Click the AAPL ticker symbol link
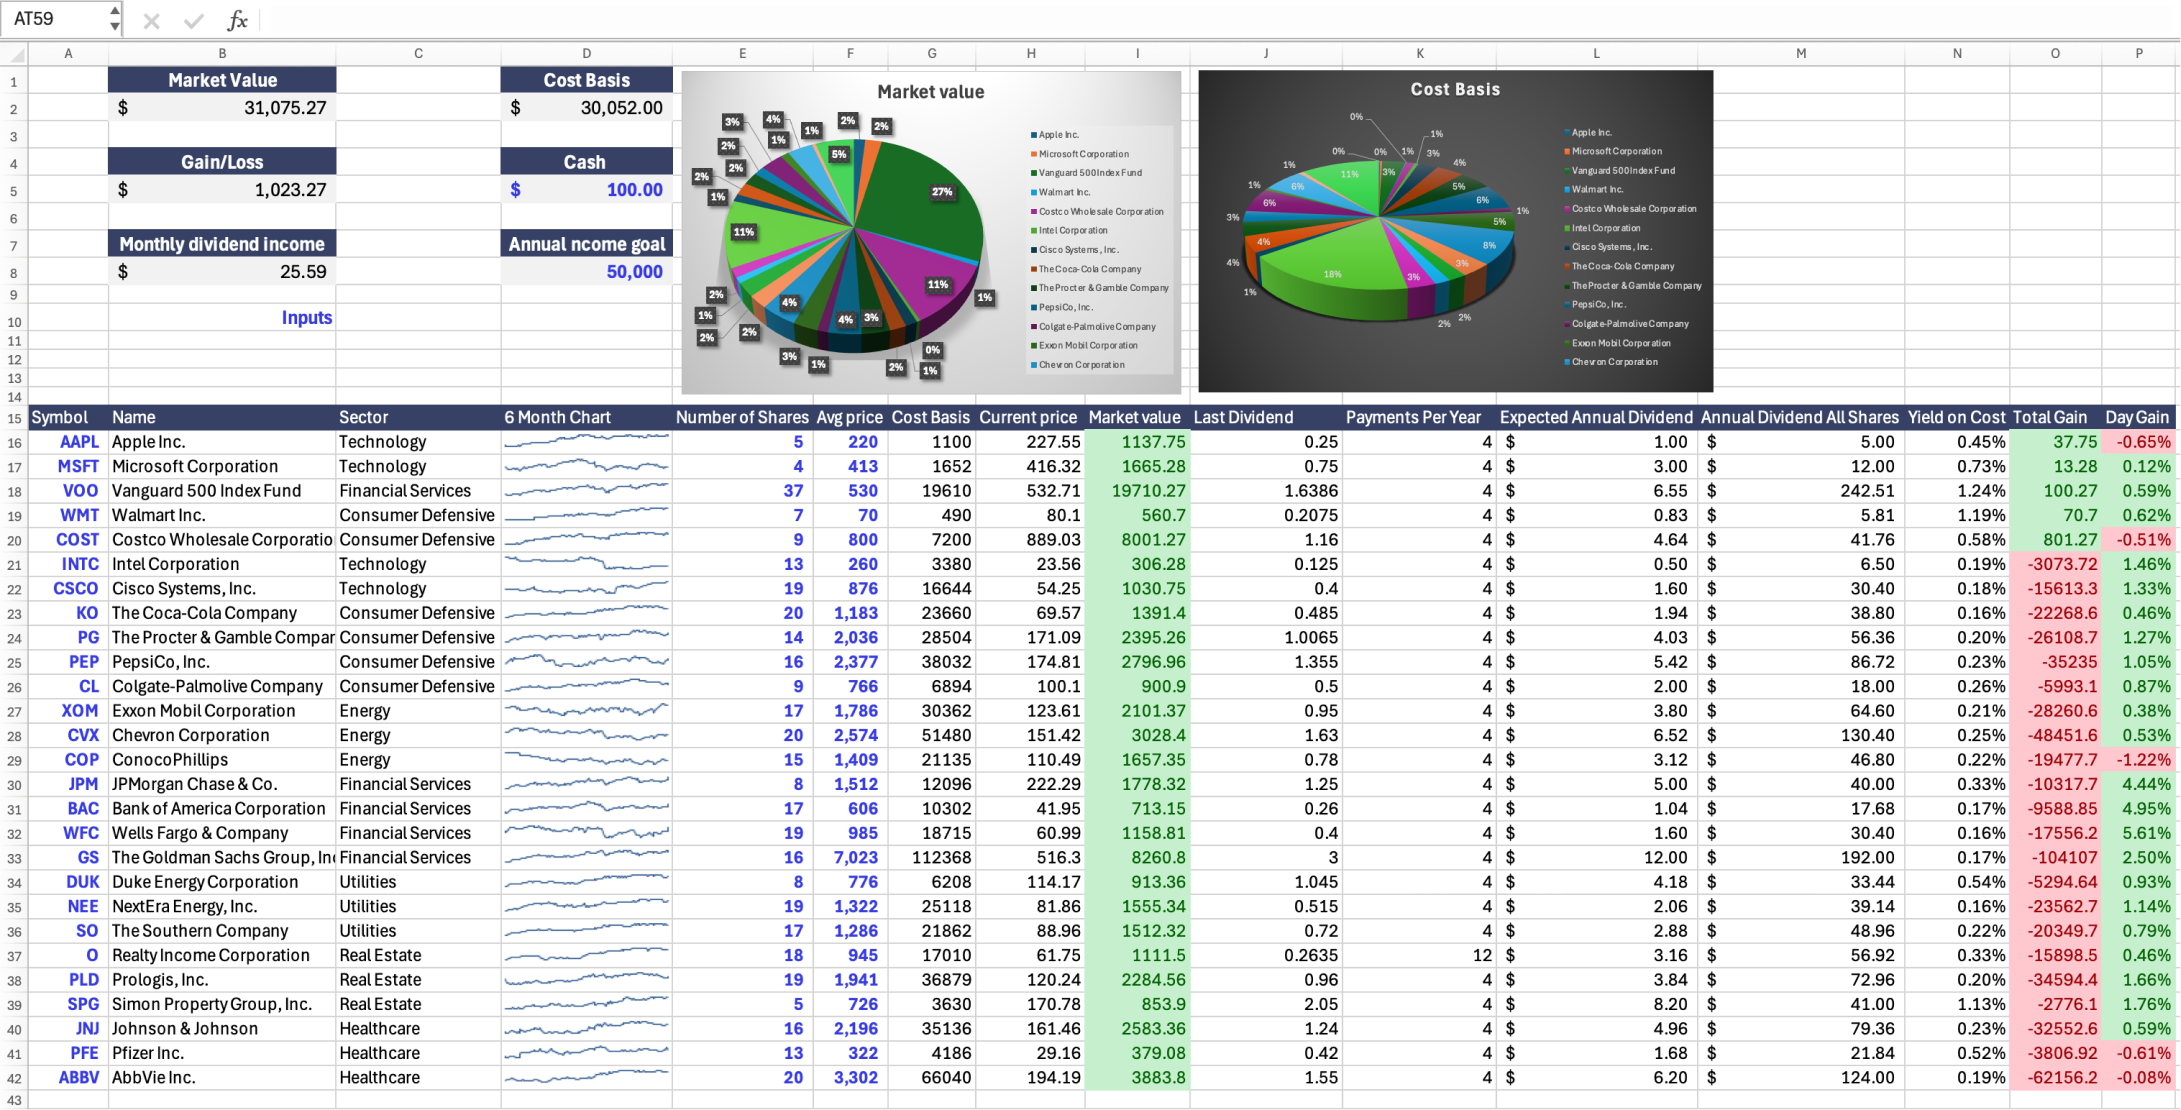The height and width of the screenshot is (1110, 2181). pos(79,442)
